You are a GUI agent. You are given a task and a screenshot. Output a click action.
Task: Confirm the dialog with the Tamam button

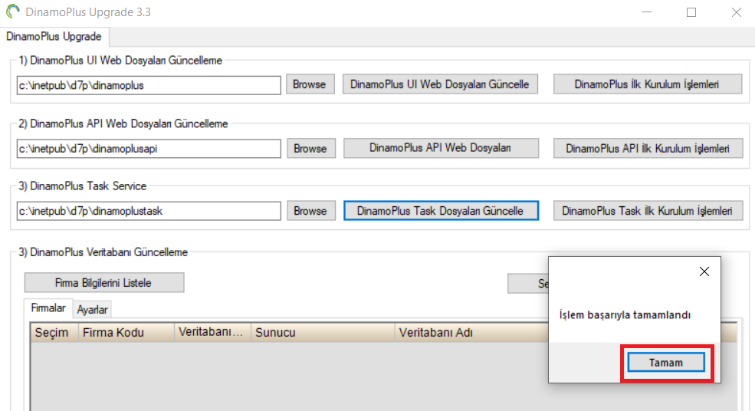(666, 362)
